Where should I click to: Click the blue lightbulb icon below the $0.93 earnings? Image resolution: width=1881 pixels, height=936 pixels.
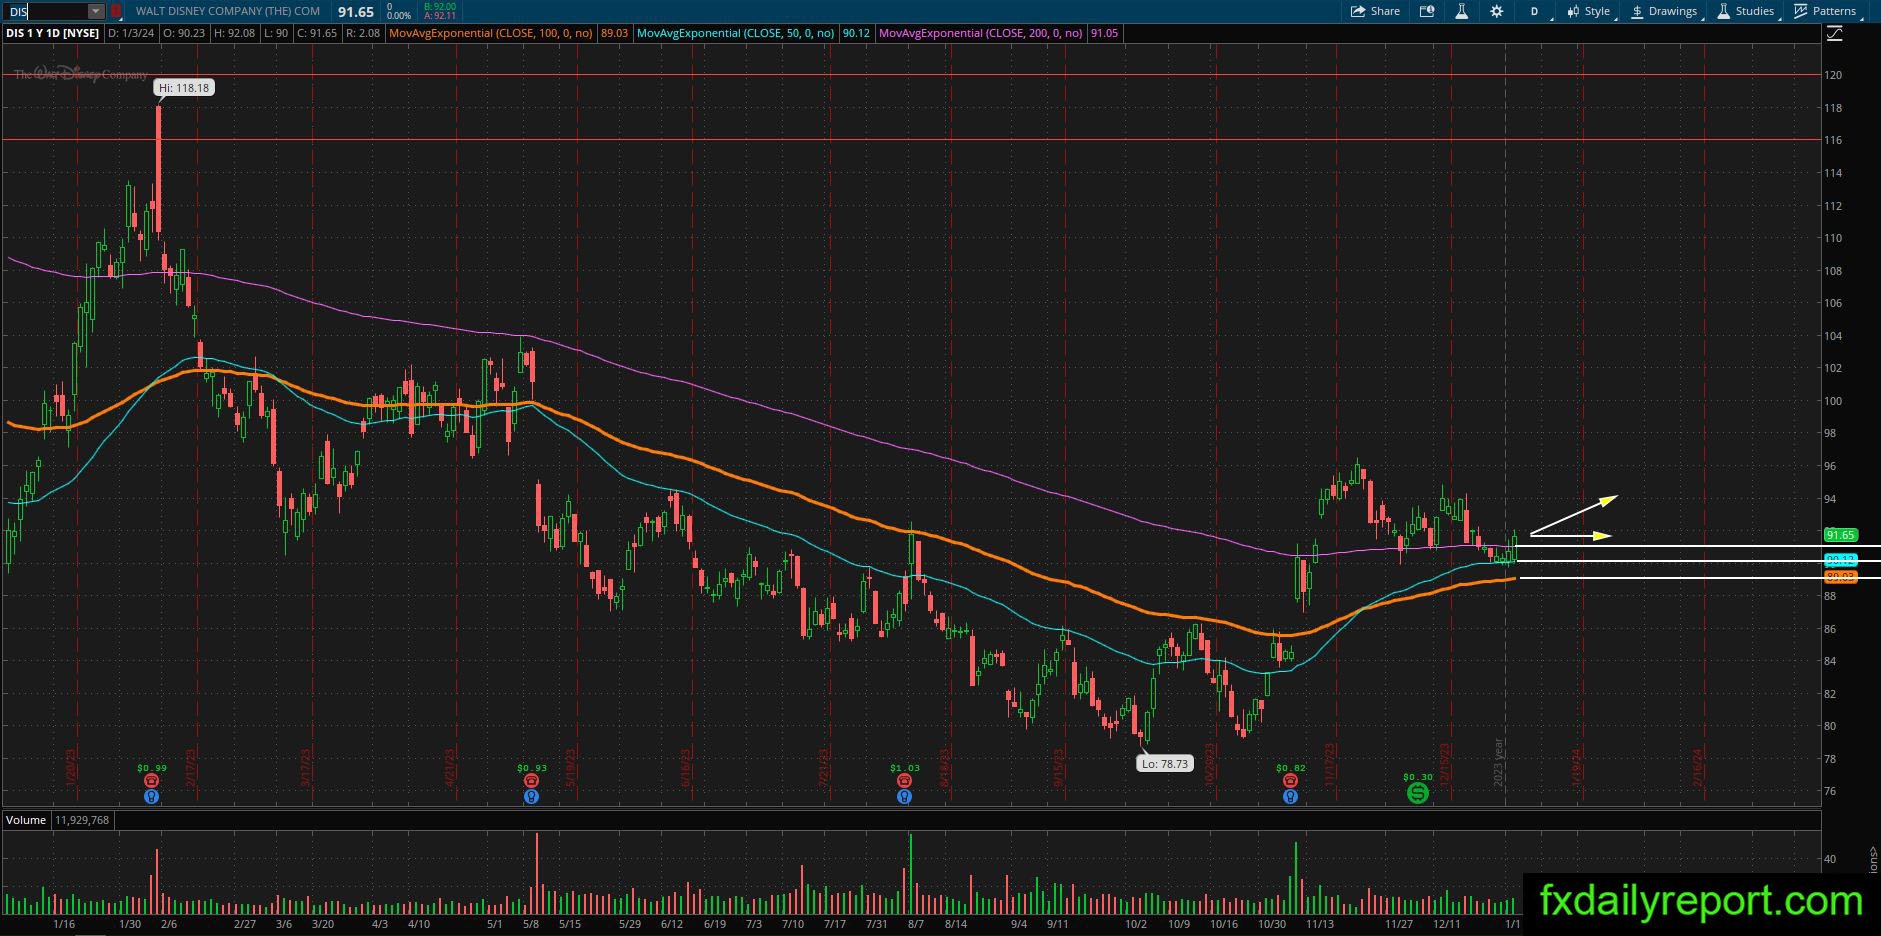pyautogui.click(x=531, y=797)
